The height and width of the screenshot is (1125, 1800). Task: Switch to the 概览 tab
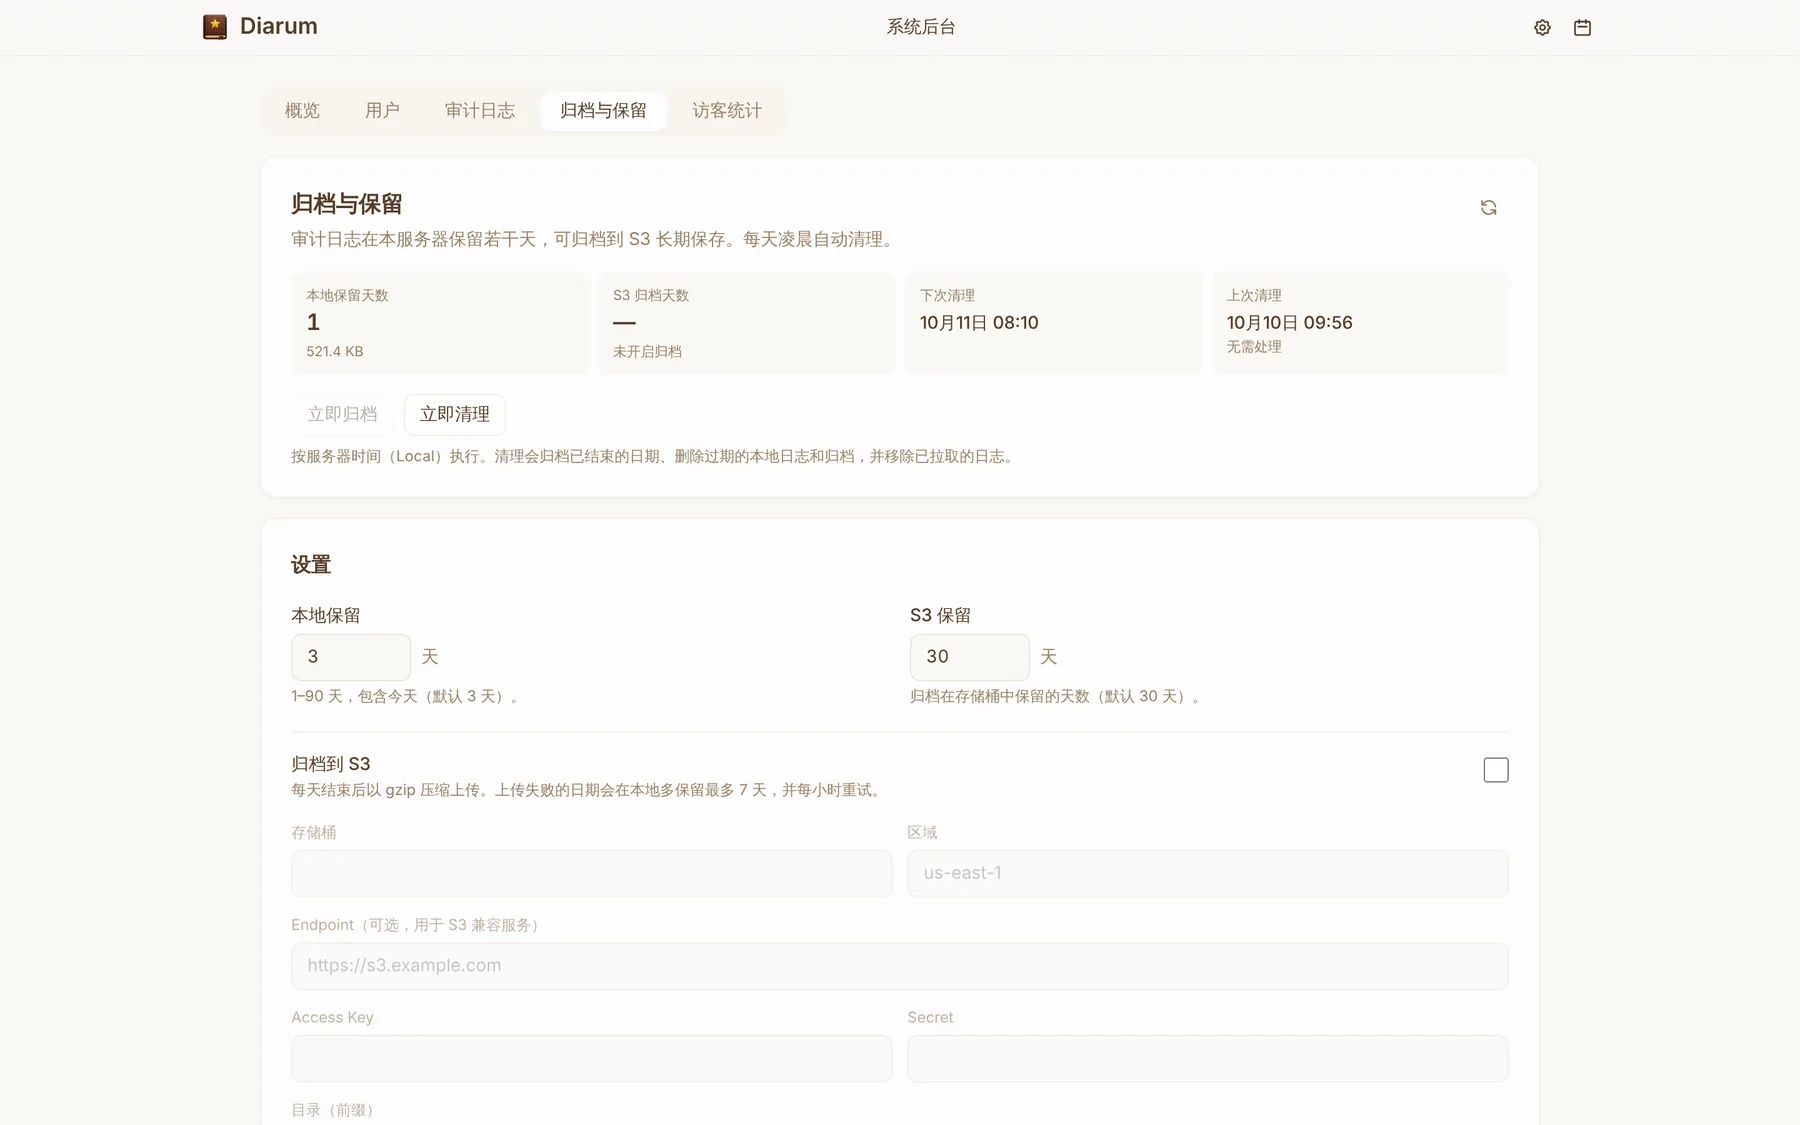(302, 111)
